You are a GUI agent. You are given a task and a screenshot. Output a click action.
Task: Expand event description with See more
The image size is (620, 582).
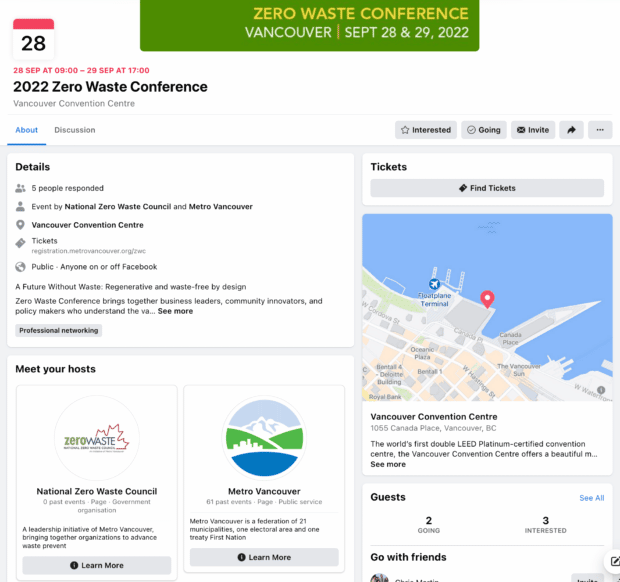pyautogui.click(x=175, y=311)
